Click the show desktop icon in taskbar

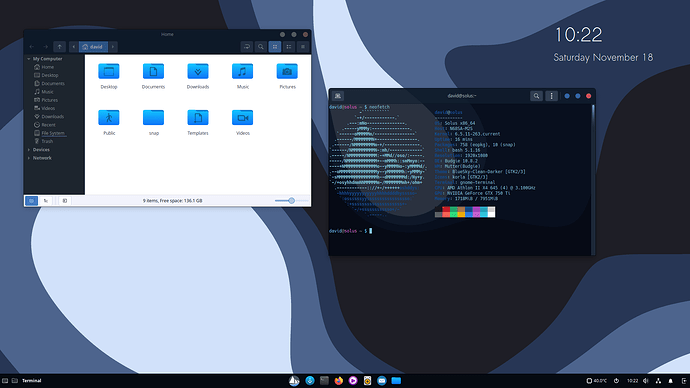(5, 381)
